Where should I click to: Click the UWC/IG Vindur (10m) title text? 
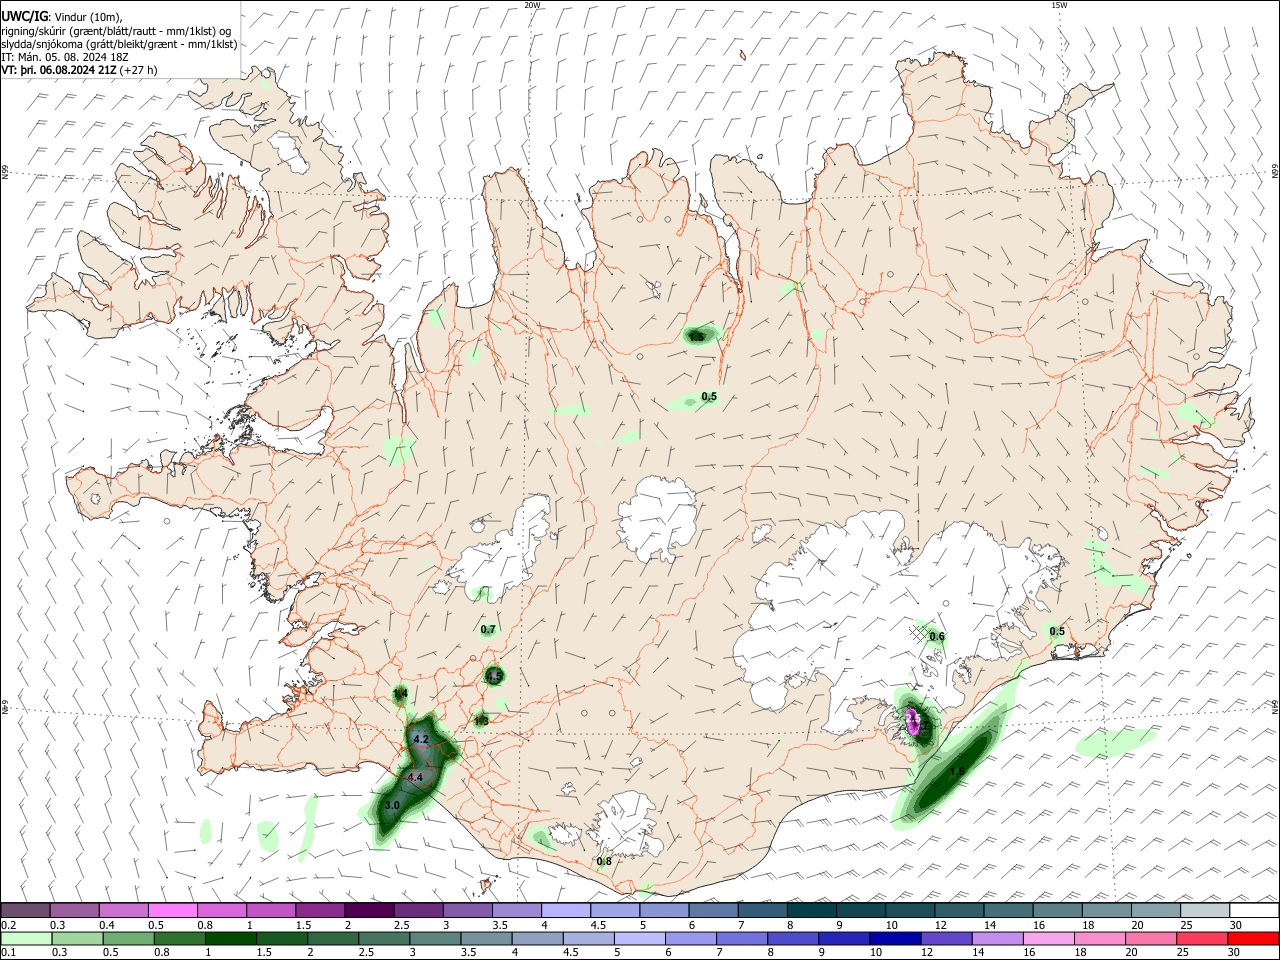click(x=61, y=17)
